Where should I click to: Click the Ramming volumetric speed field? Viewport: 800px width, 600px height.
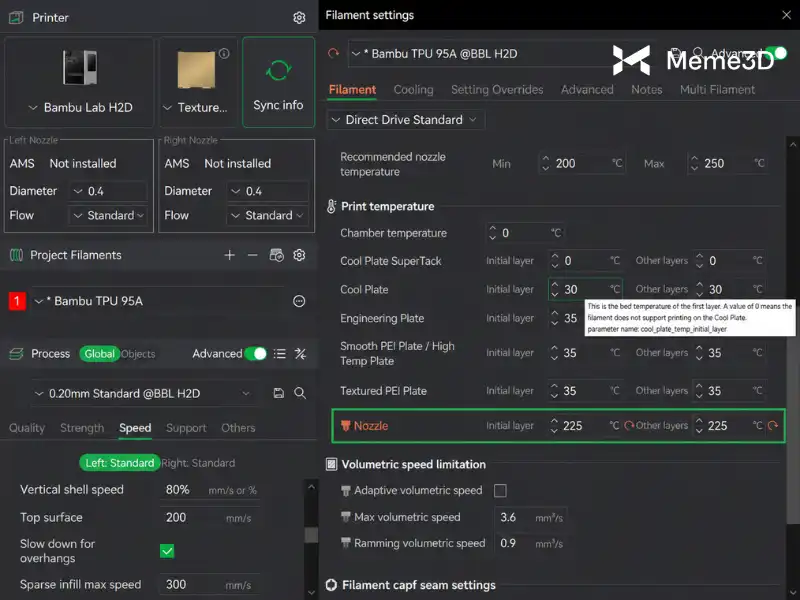[x=531, y=543]
